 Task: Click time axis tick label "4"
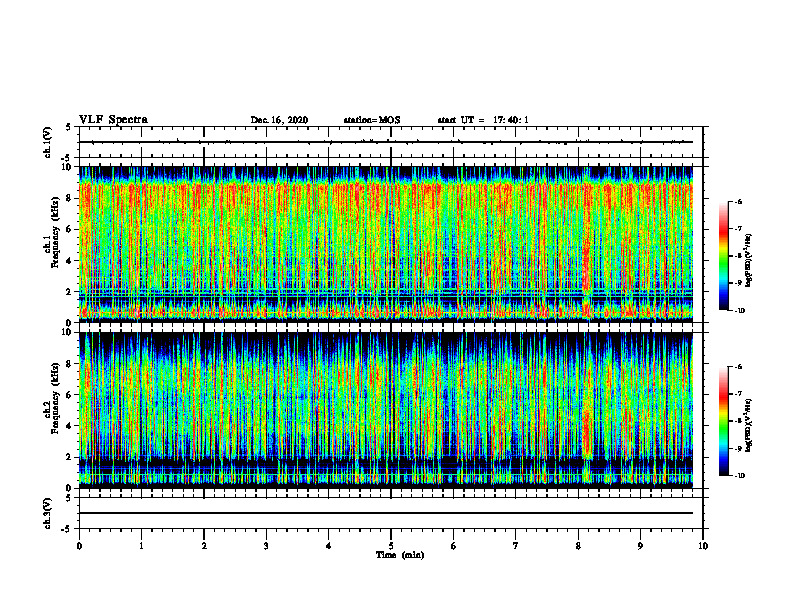(329, 546)
